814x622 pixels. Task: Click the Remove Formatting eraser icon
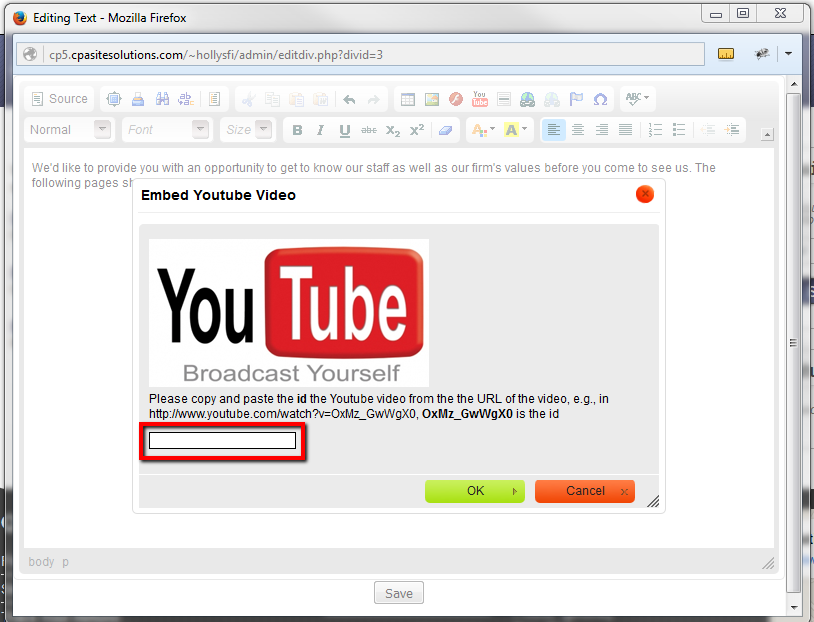[x=445, y=130]
